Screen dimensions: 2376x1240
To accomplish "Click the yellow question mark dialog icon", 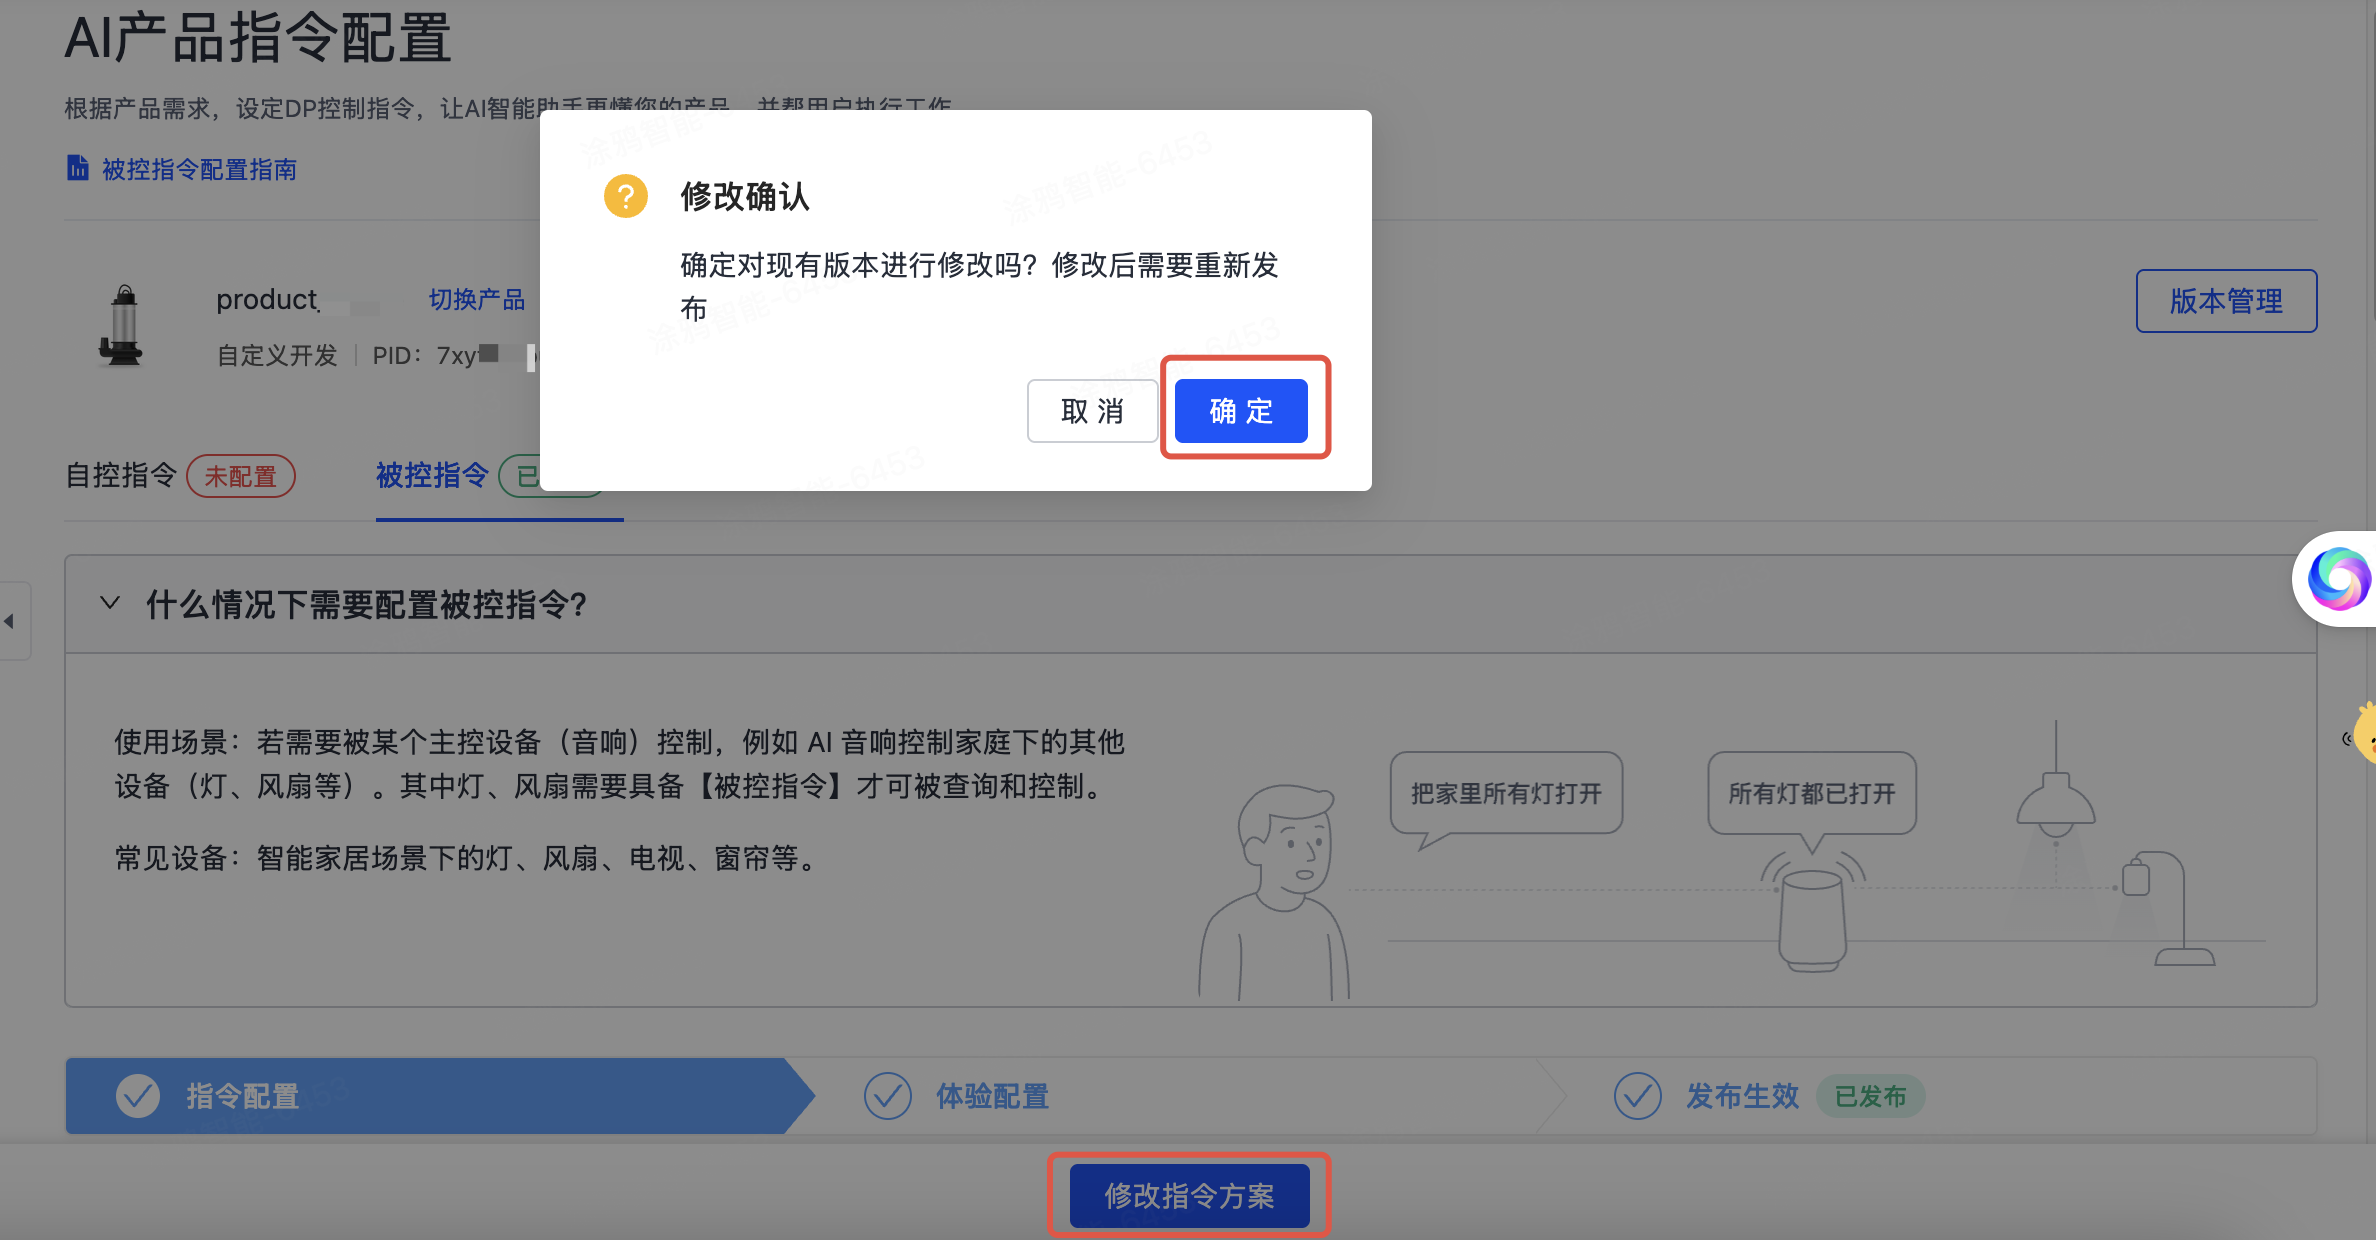I will pyautogui.click(x=626, y=196).
